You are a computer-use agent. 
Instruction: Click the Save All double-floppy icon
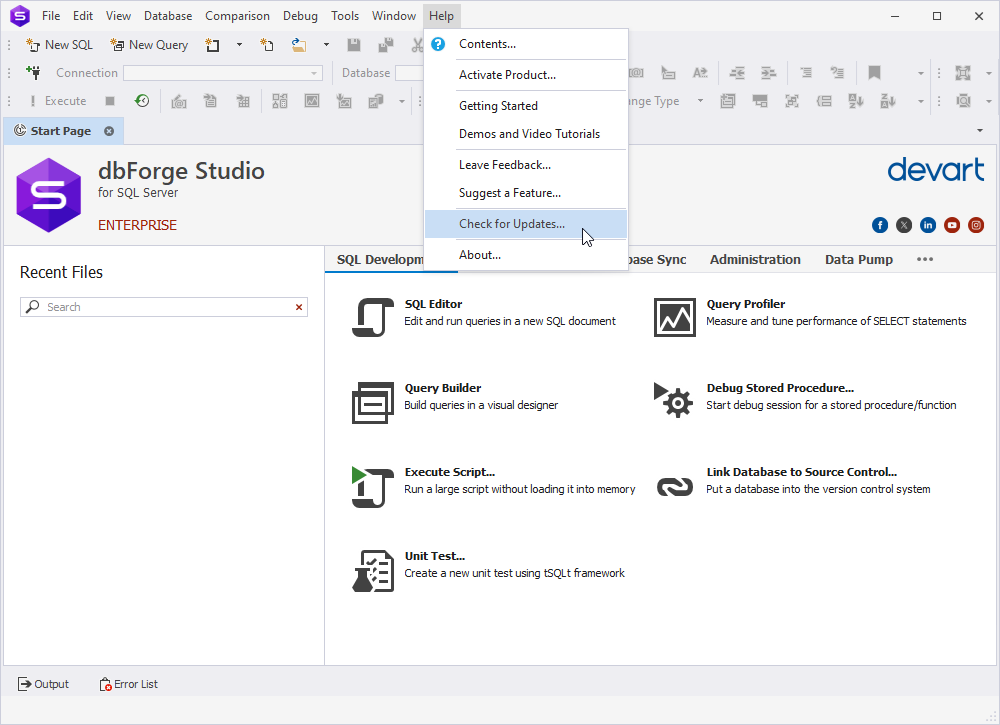pyautogui.click(x=385, y=45)
